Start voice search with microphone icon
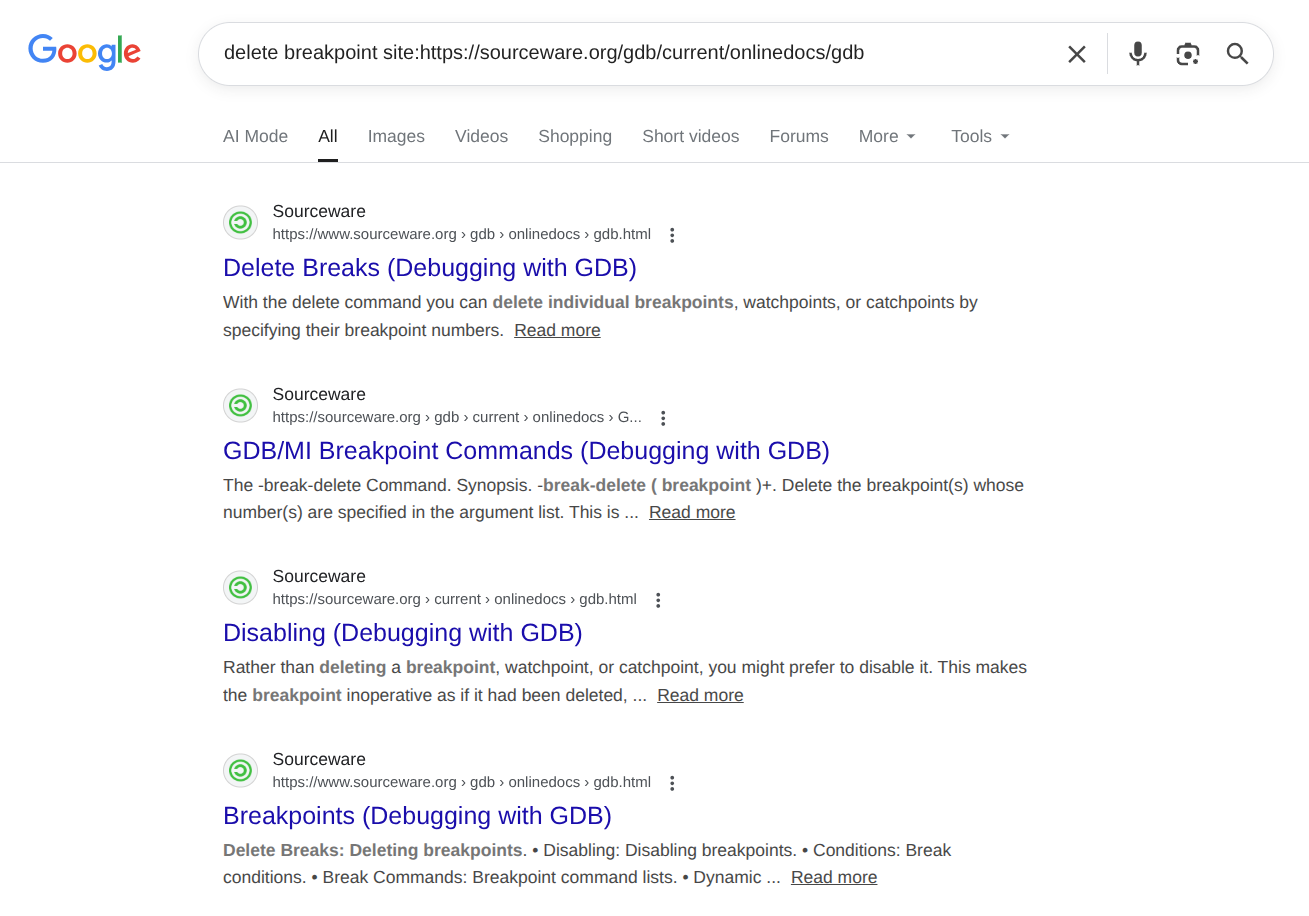This screenshot has height=916, width=1309. [1137, 54]
